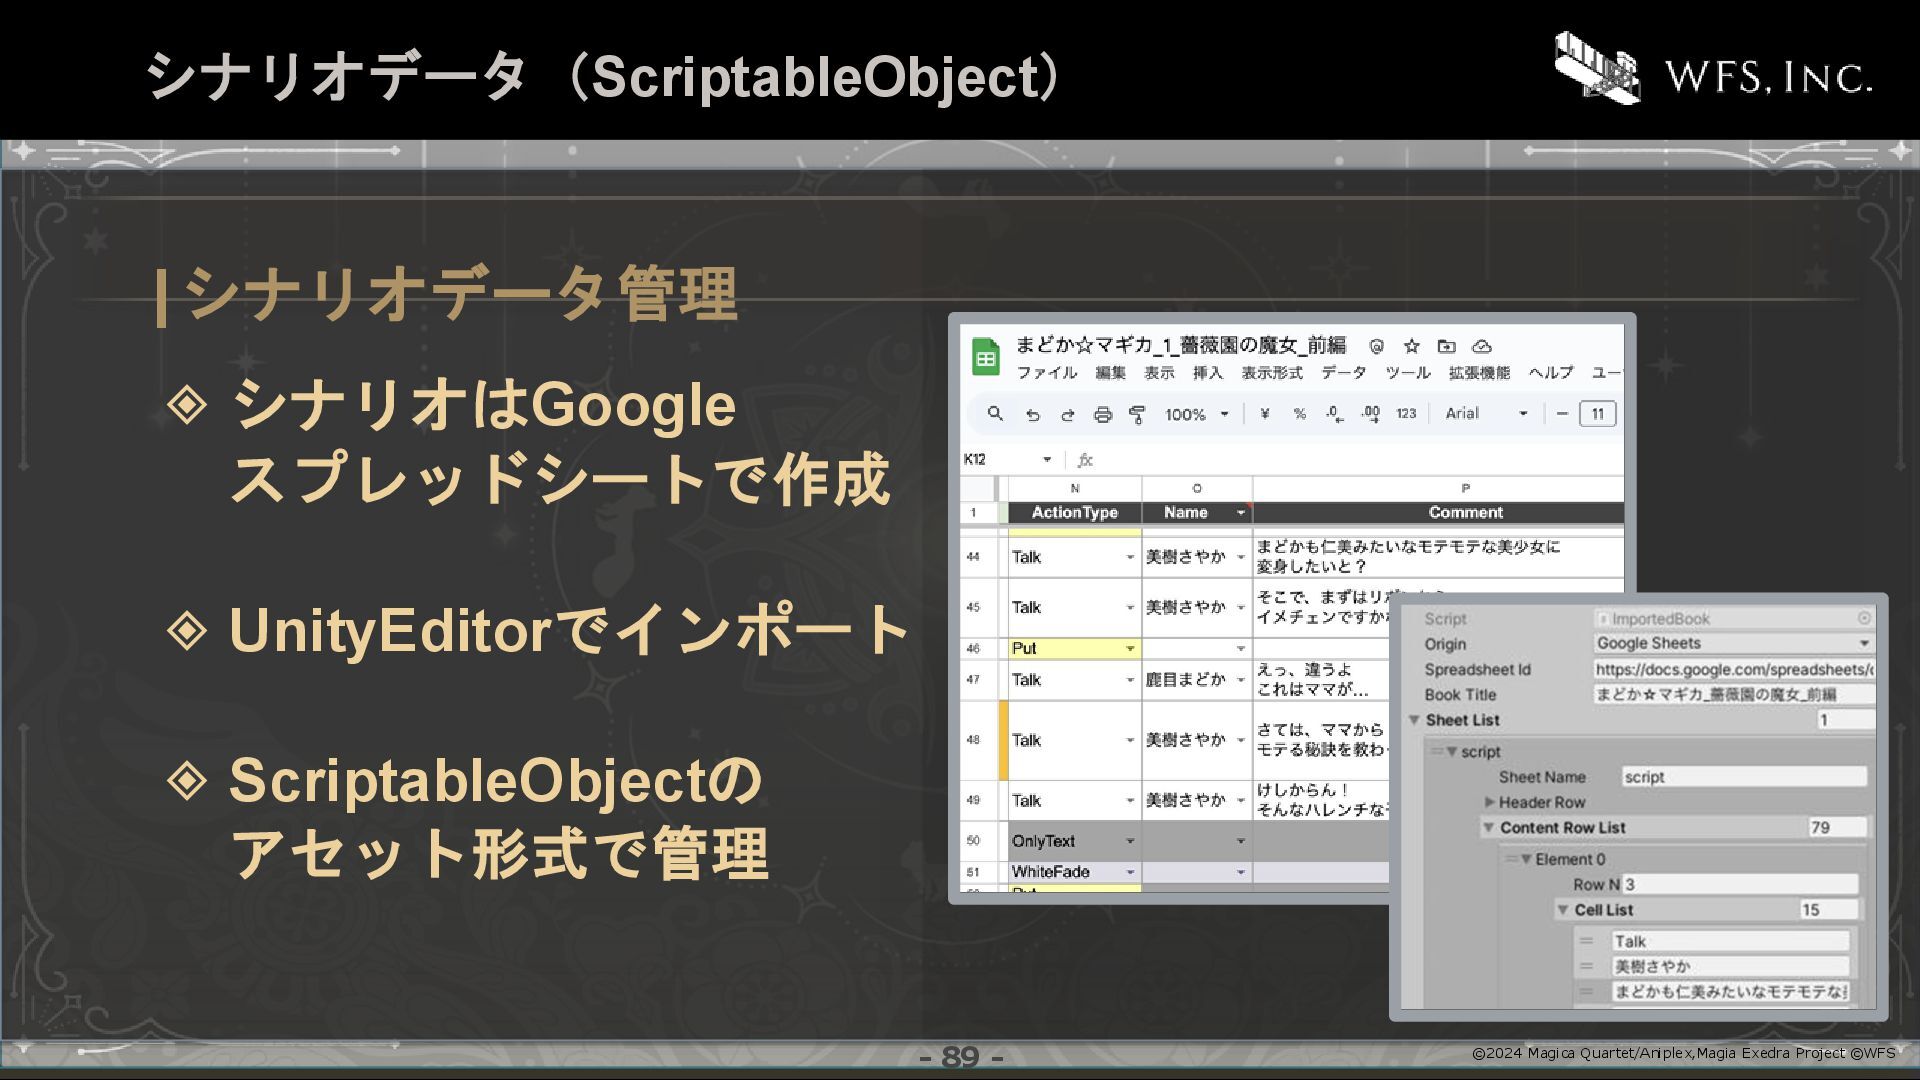Click the Book Title field
The height and width of the screenshot is (1080, 1920).
[x=1733, y=694]
